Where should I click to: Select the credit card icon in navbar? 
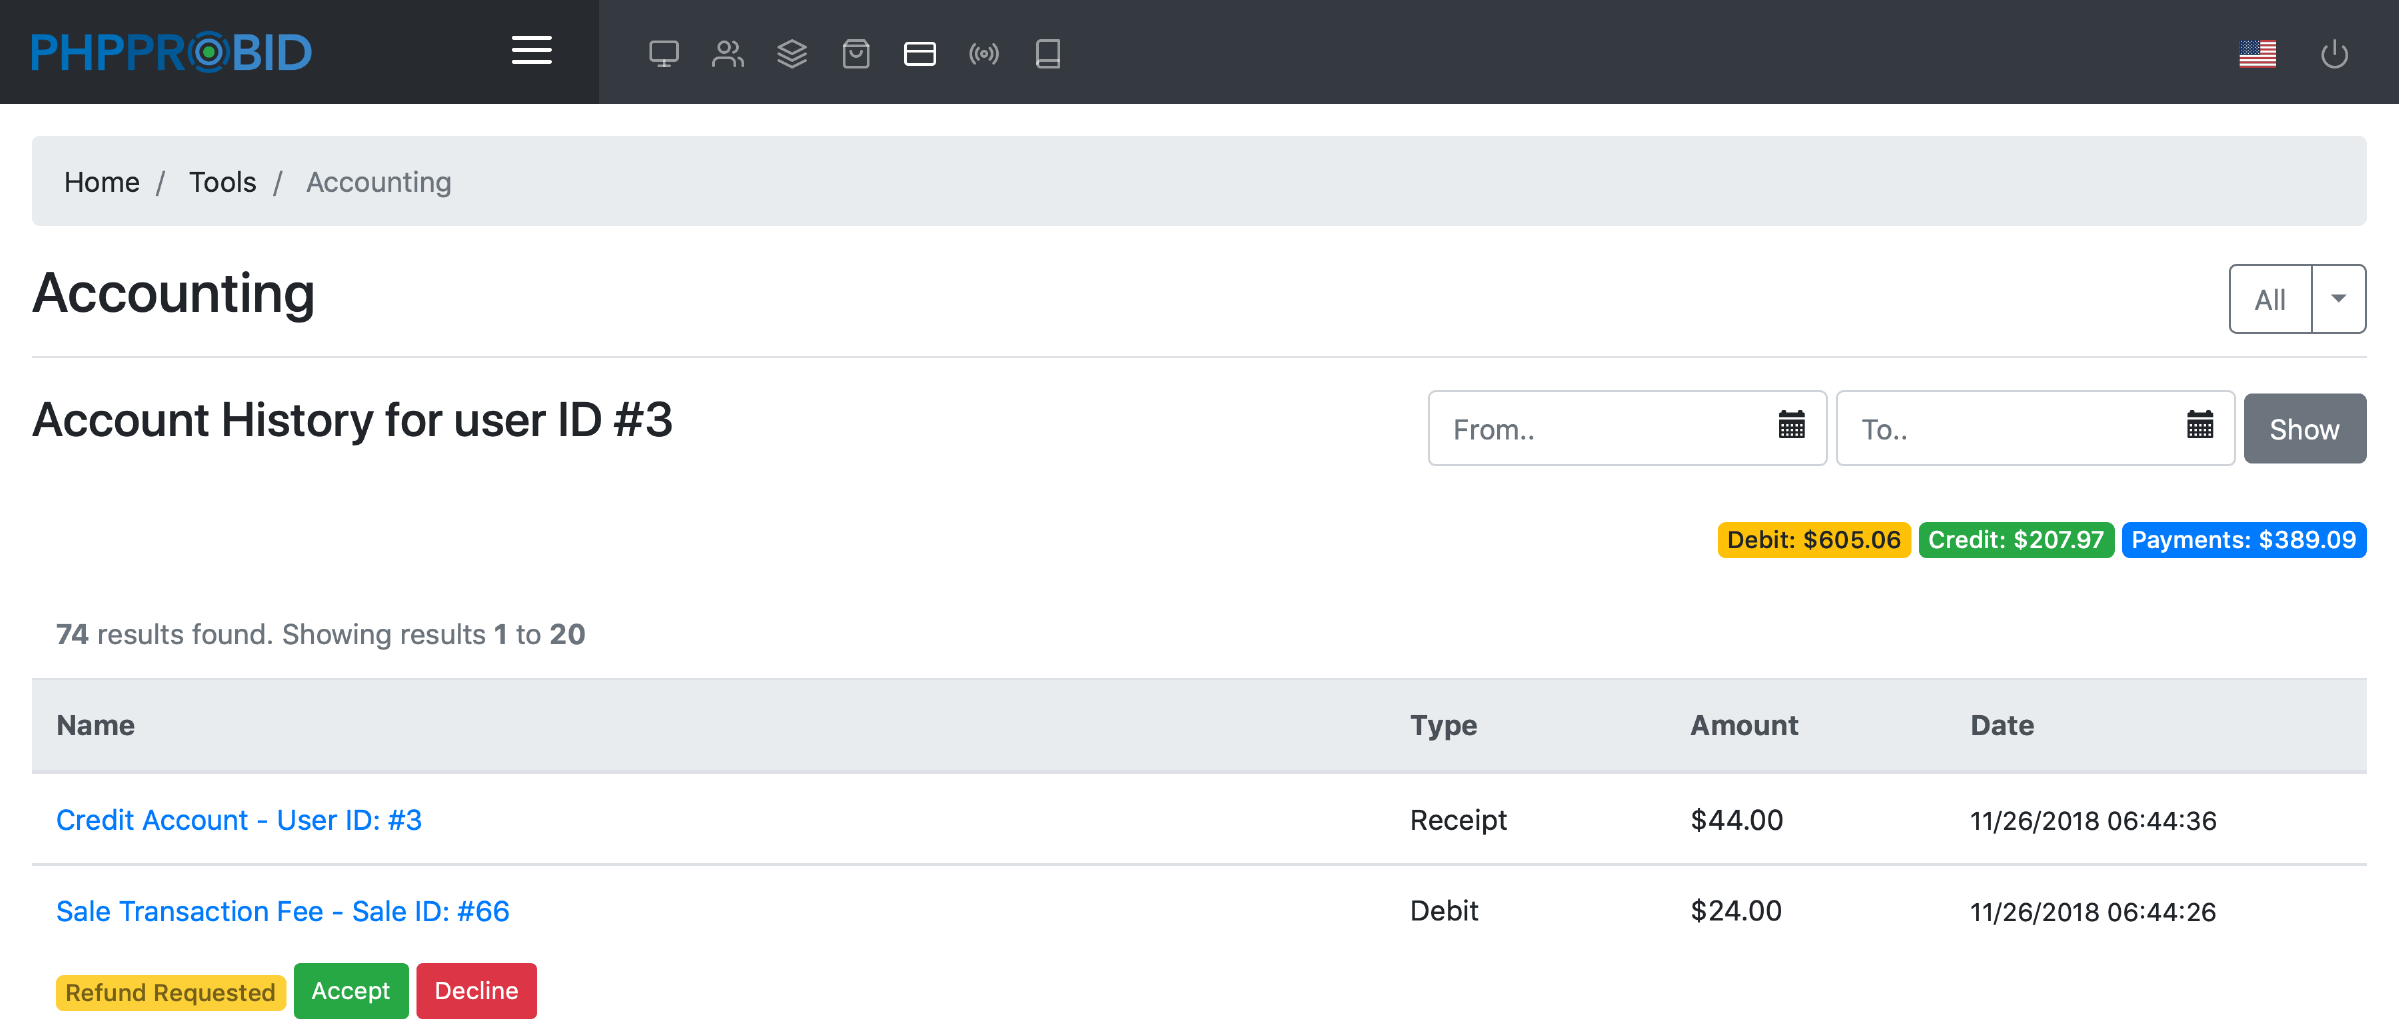(x=919, y=53)
